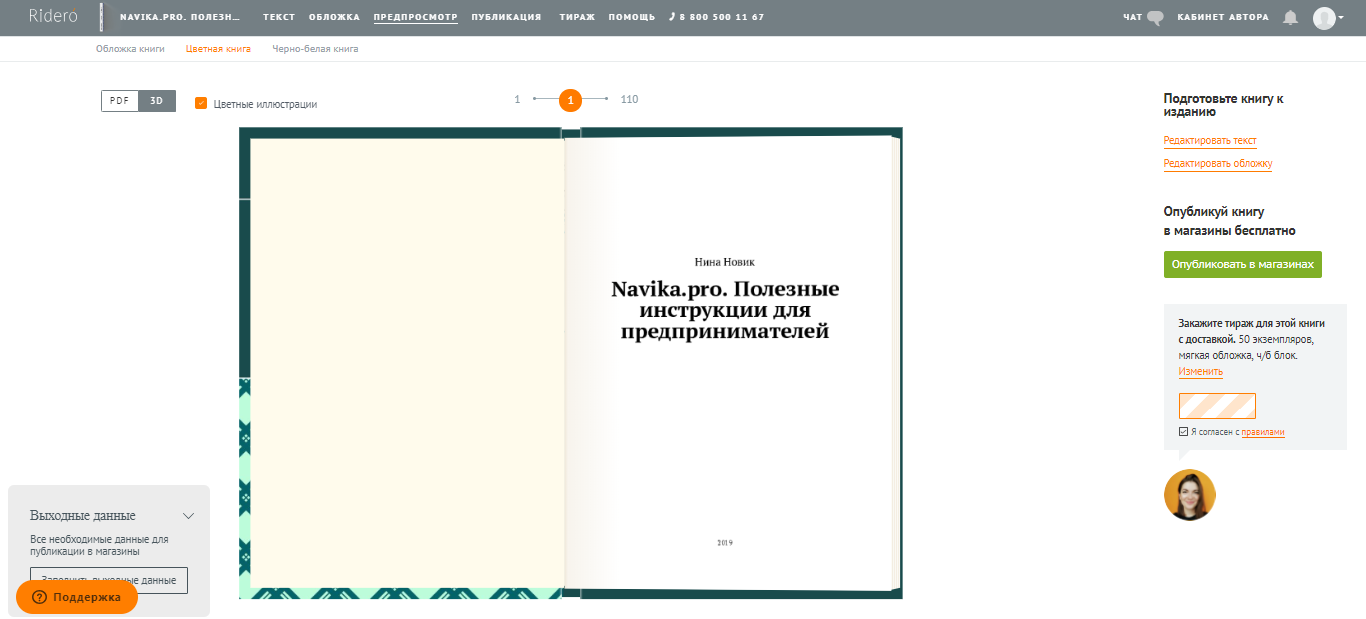
Task: Click Опубликовать в магазинах button
Action: [1242, 264]
